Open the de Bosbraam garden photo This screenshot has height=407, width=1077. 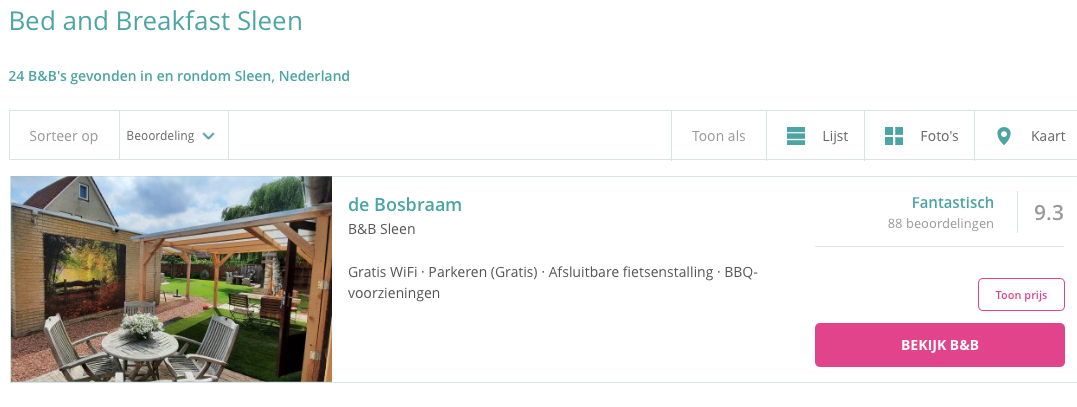(171, 279)
